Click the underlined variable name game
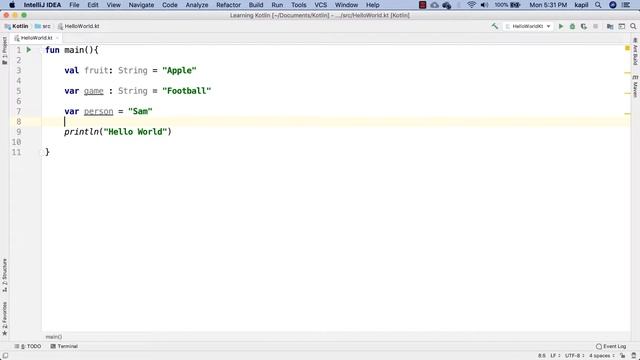Image resolution: width=640 pixels, height=360 pixels. (x=93, y=91)
